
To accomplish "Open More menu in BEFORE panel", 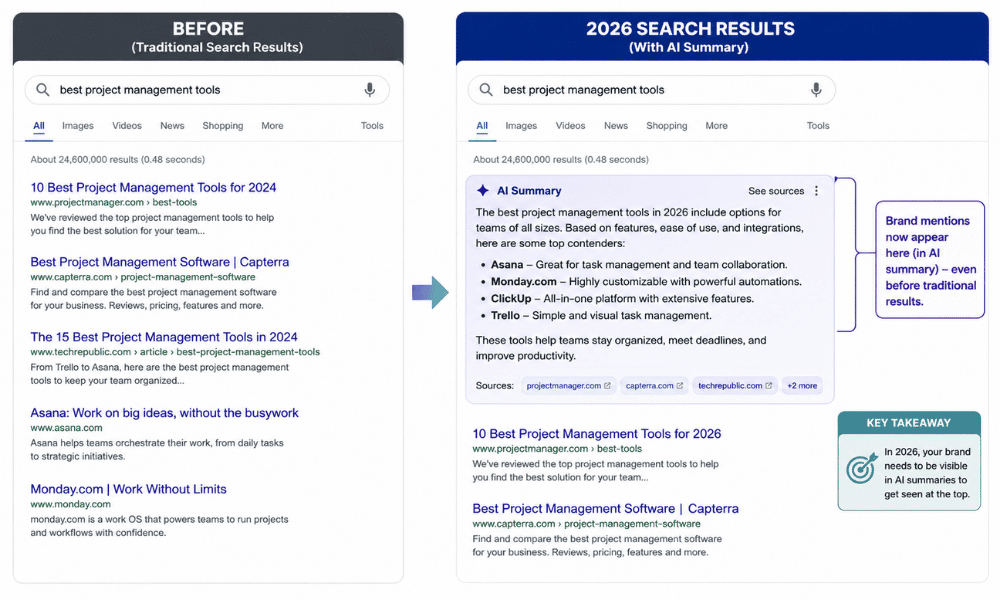I will coord(272,126).
